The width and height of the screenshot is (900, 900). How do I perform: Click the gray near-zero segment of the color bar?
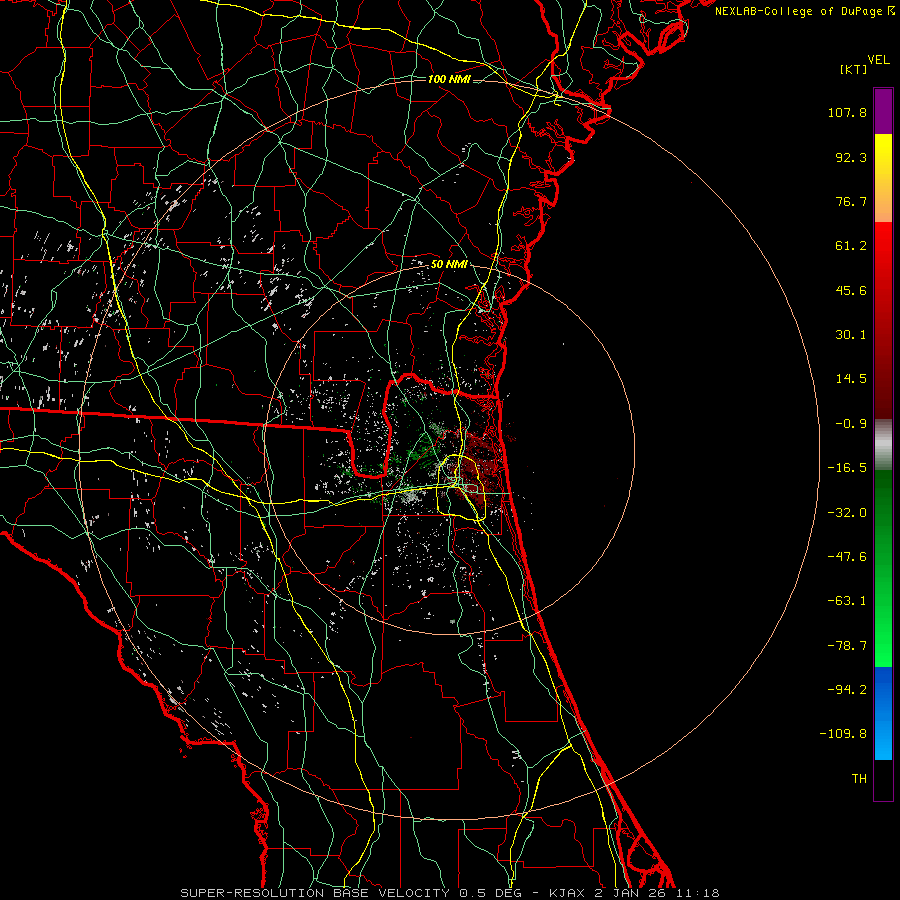pos(883,445)
